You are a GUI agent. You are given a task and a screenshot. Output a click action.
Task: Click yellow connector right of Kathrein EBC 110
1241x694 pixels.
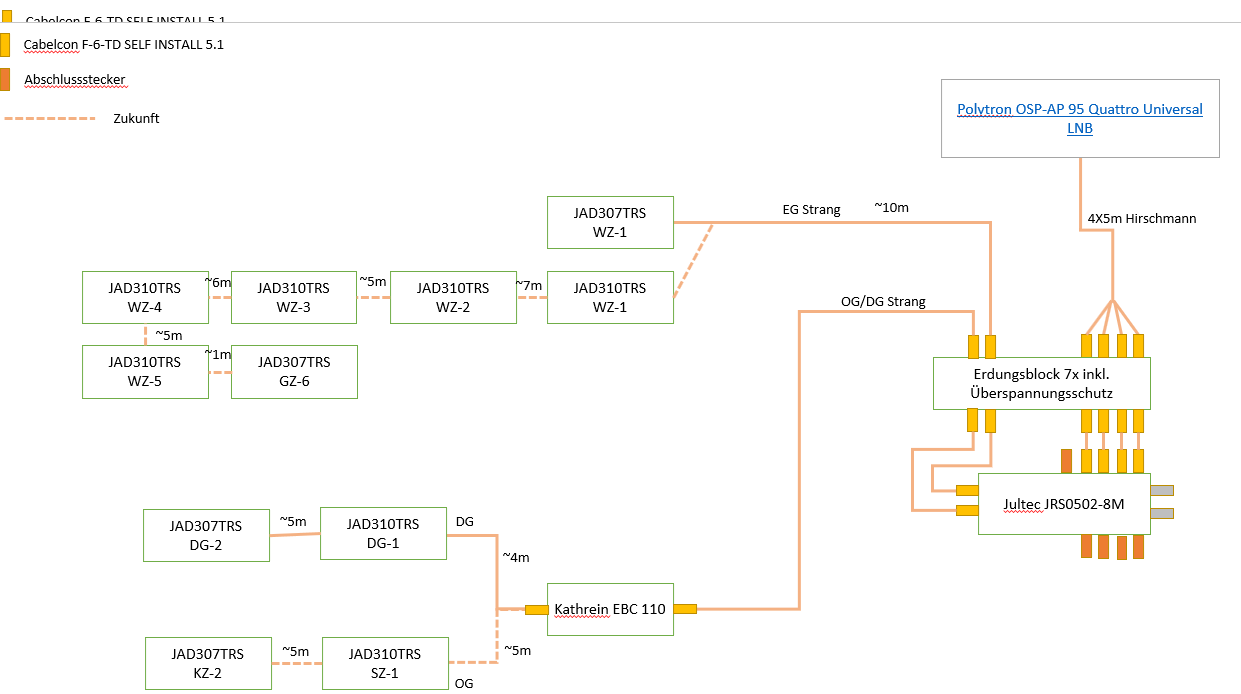pos(685,608)
